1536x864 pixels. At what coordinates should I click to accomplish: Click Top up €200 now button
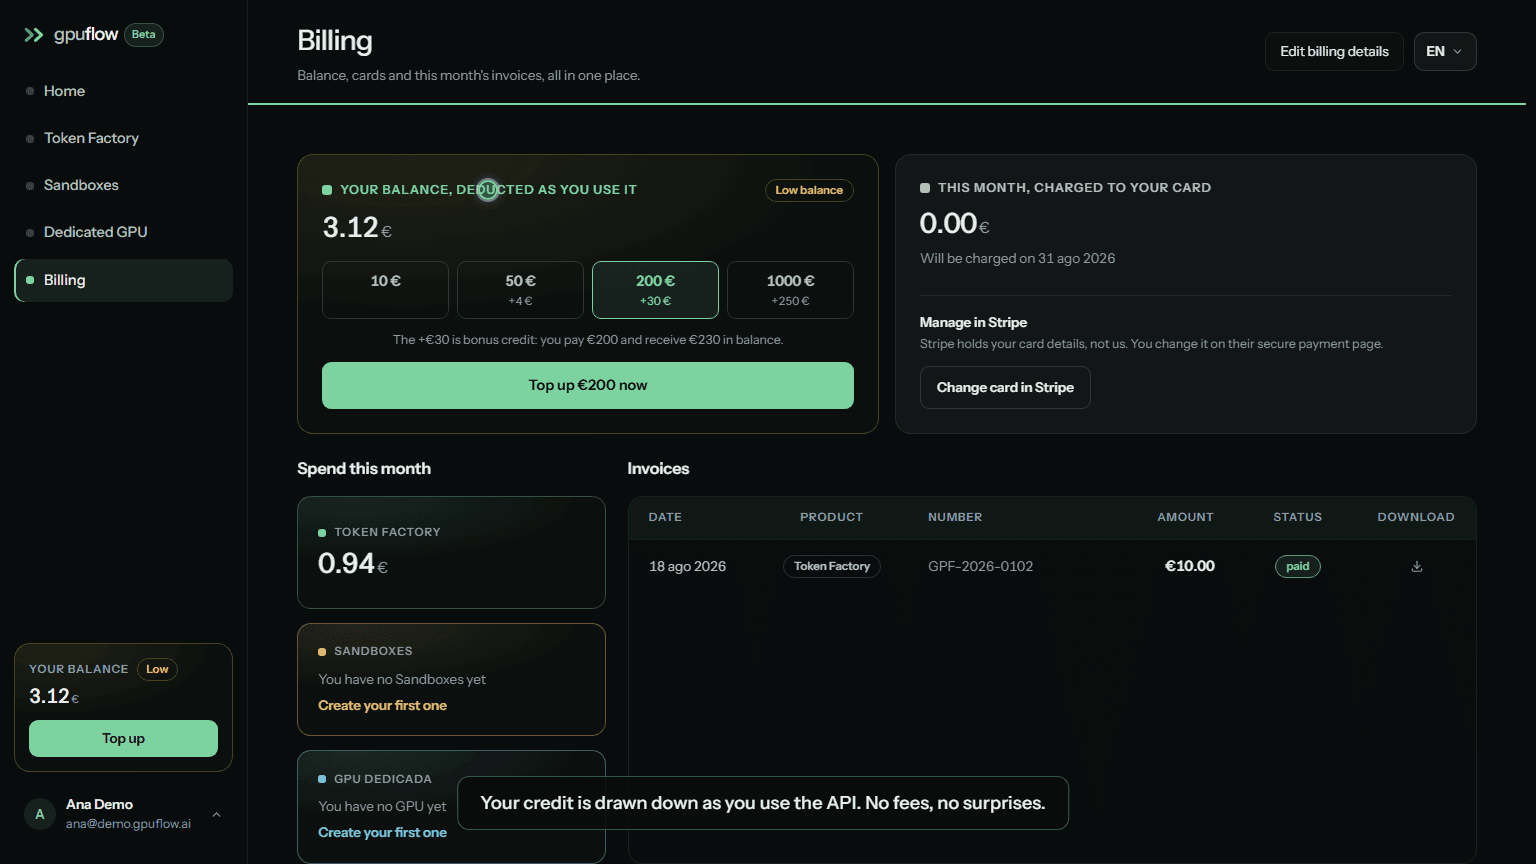point(588,385)
